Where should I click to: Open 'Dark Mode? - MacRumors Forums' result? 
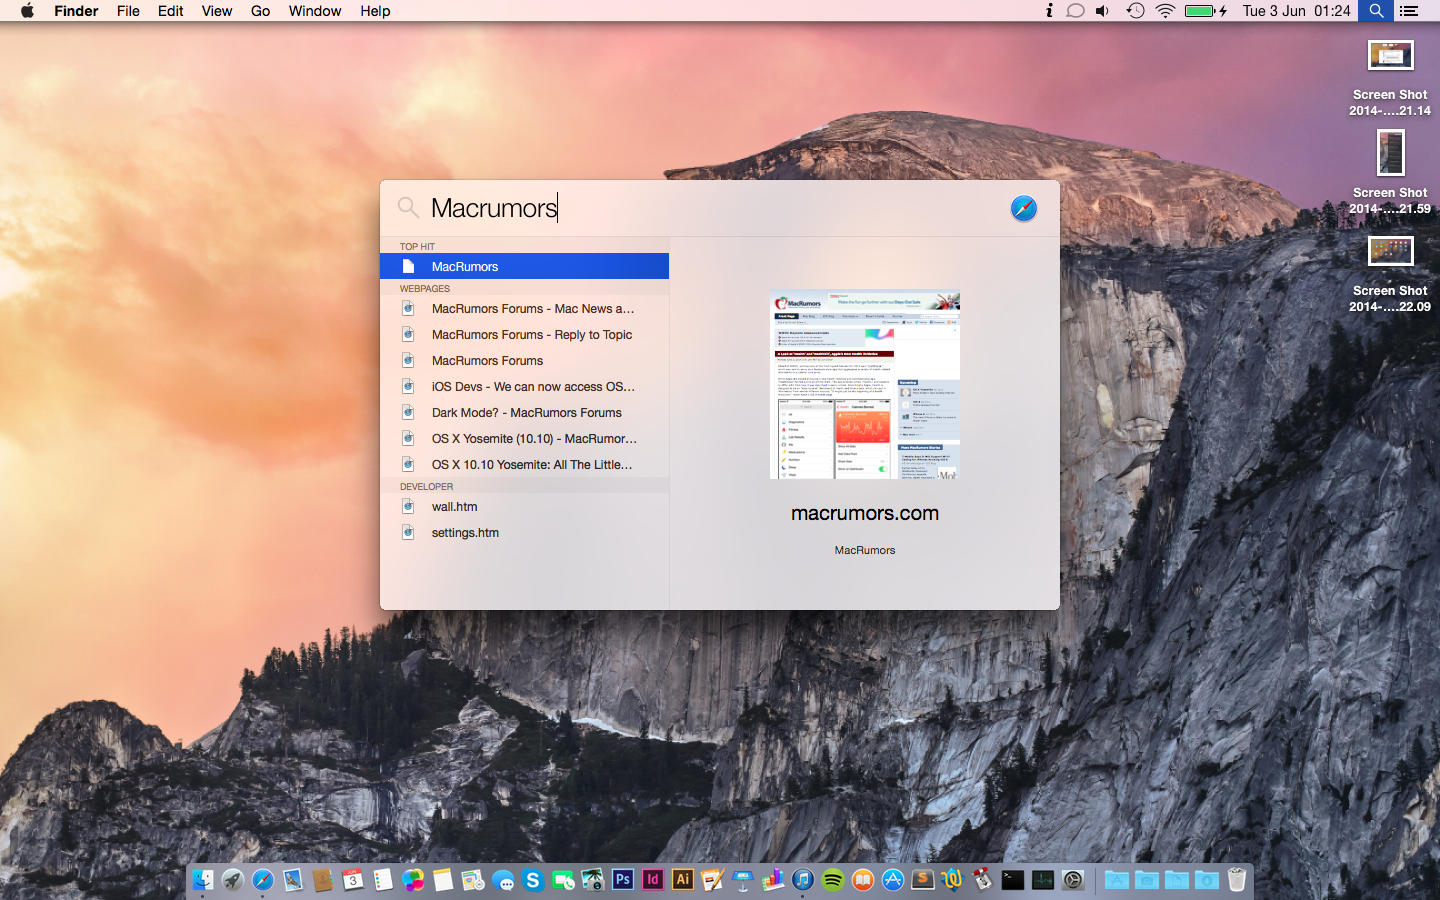coord(524,412)
